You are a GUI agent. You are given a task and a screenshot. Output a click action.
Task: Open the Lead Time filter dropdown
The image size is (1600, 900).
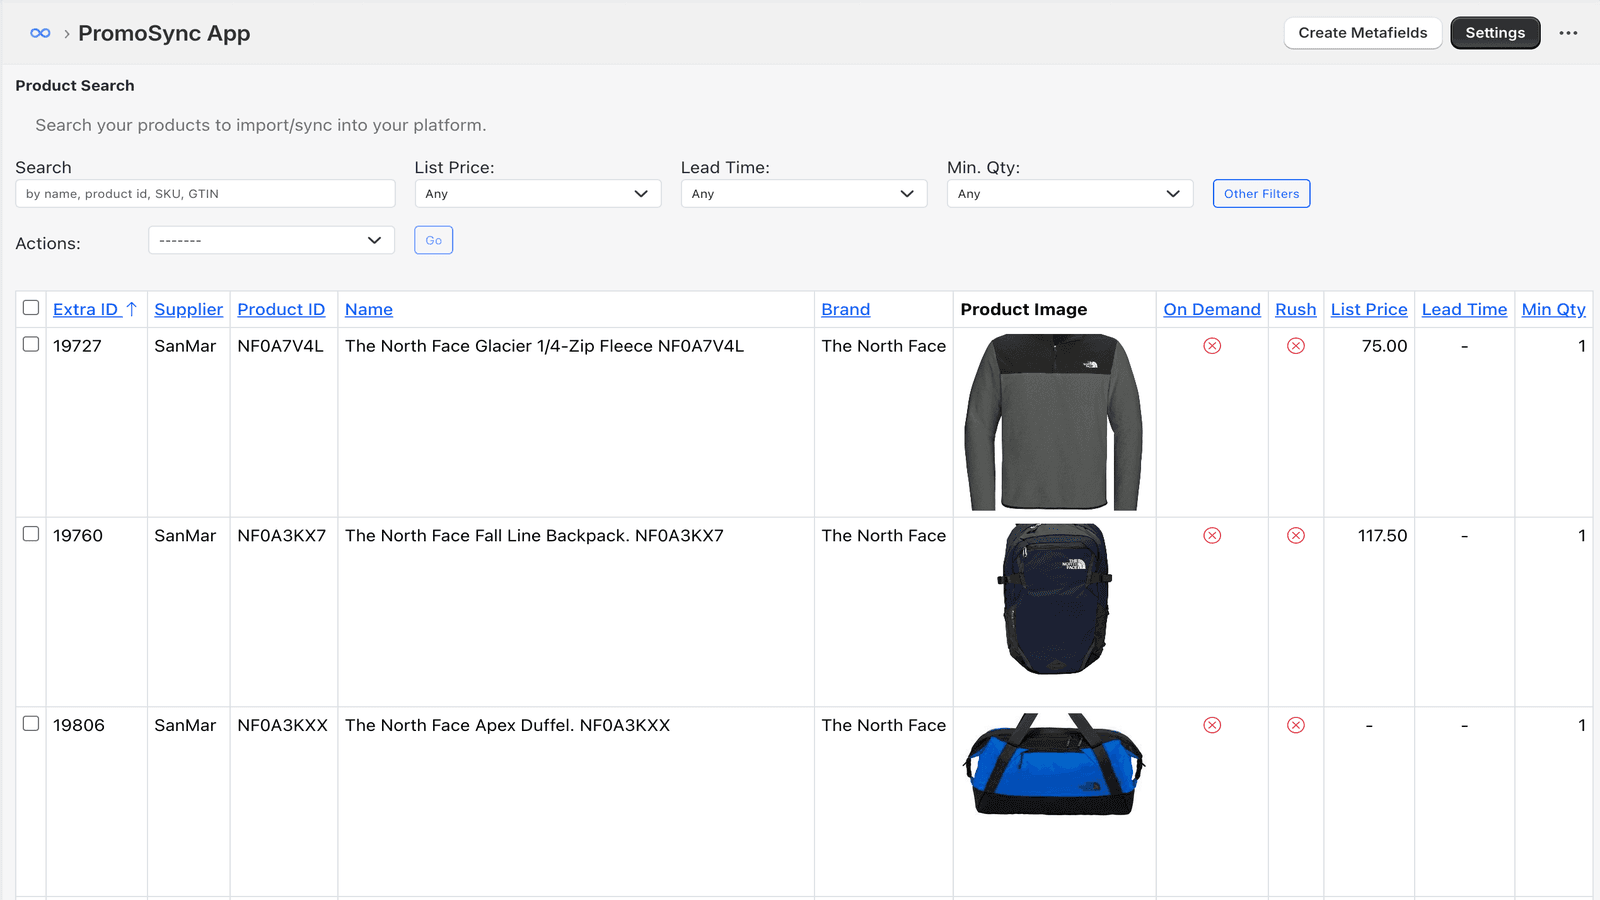click(x=803, y=194)
